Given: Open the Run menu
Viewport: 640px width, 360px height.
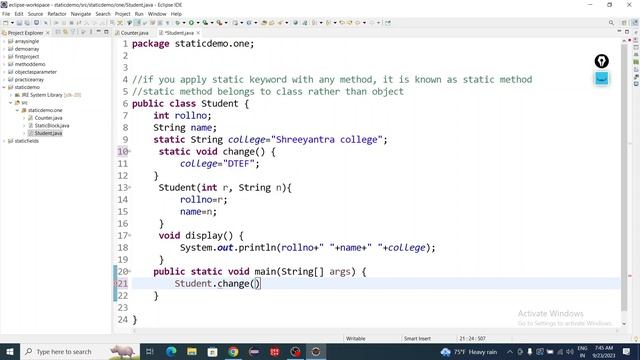Looking at the screenshot, I should [x=139, y=14].
